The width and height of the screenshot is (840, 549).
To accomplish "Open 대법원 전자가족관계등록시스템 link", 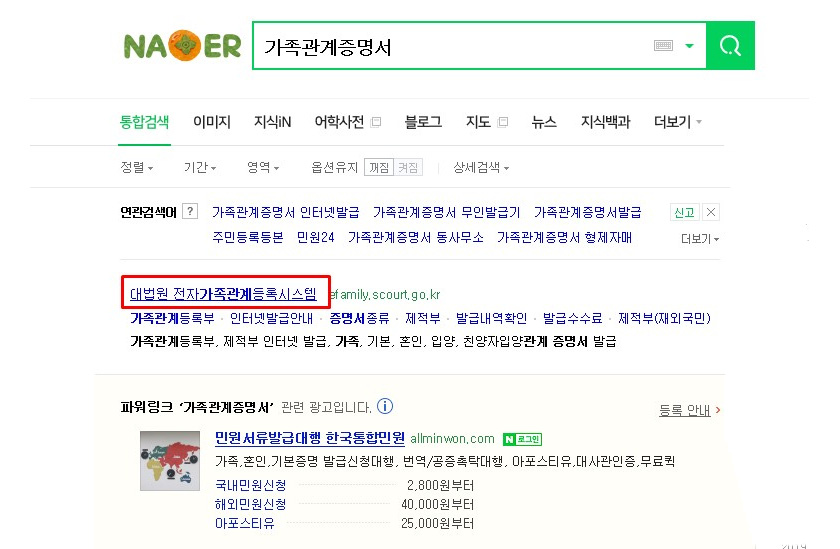I will 223,294.
